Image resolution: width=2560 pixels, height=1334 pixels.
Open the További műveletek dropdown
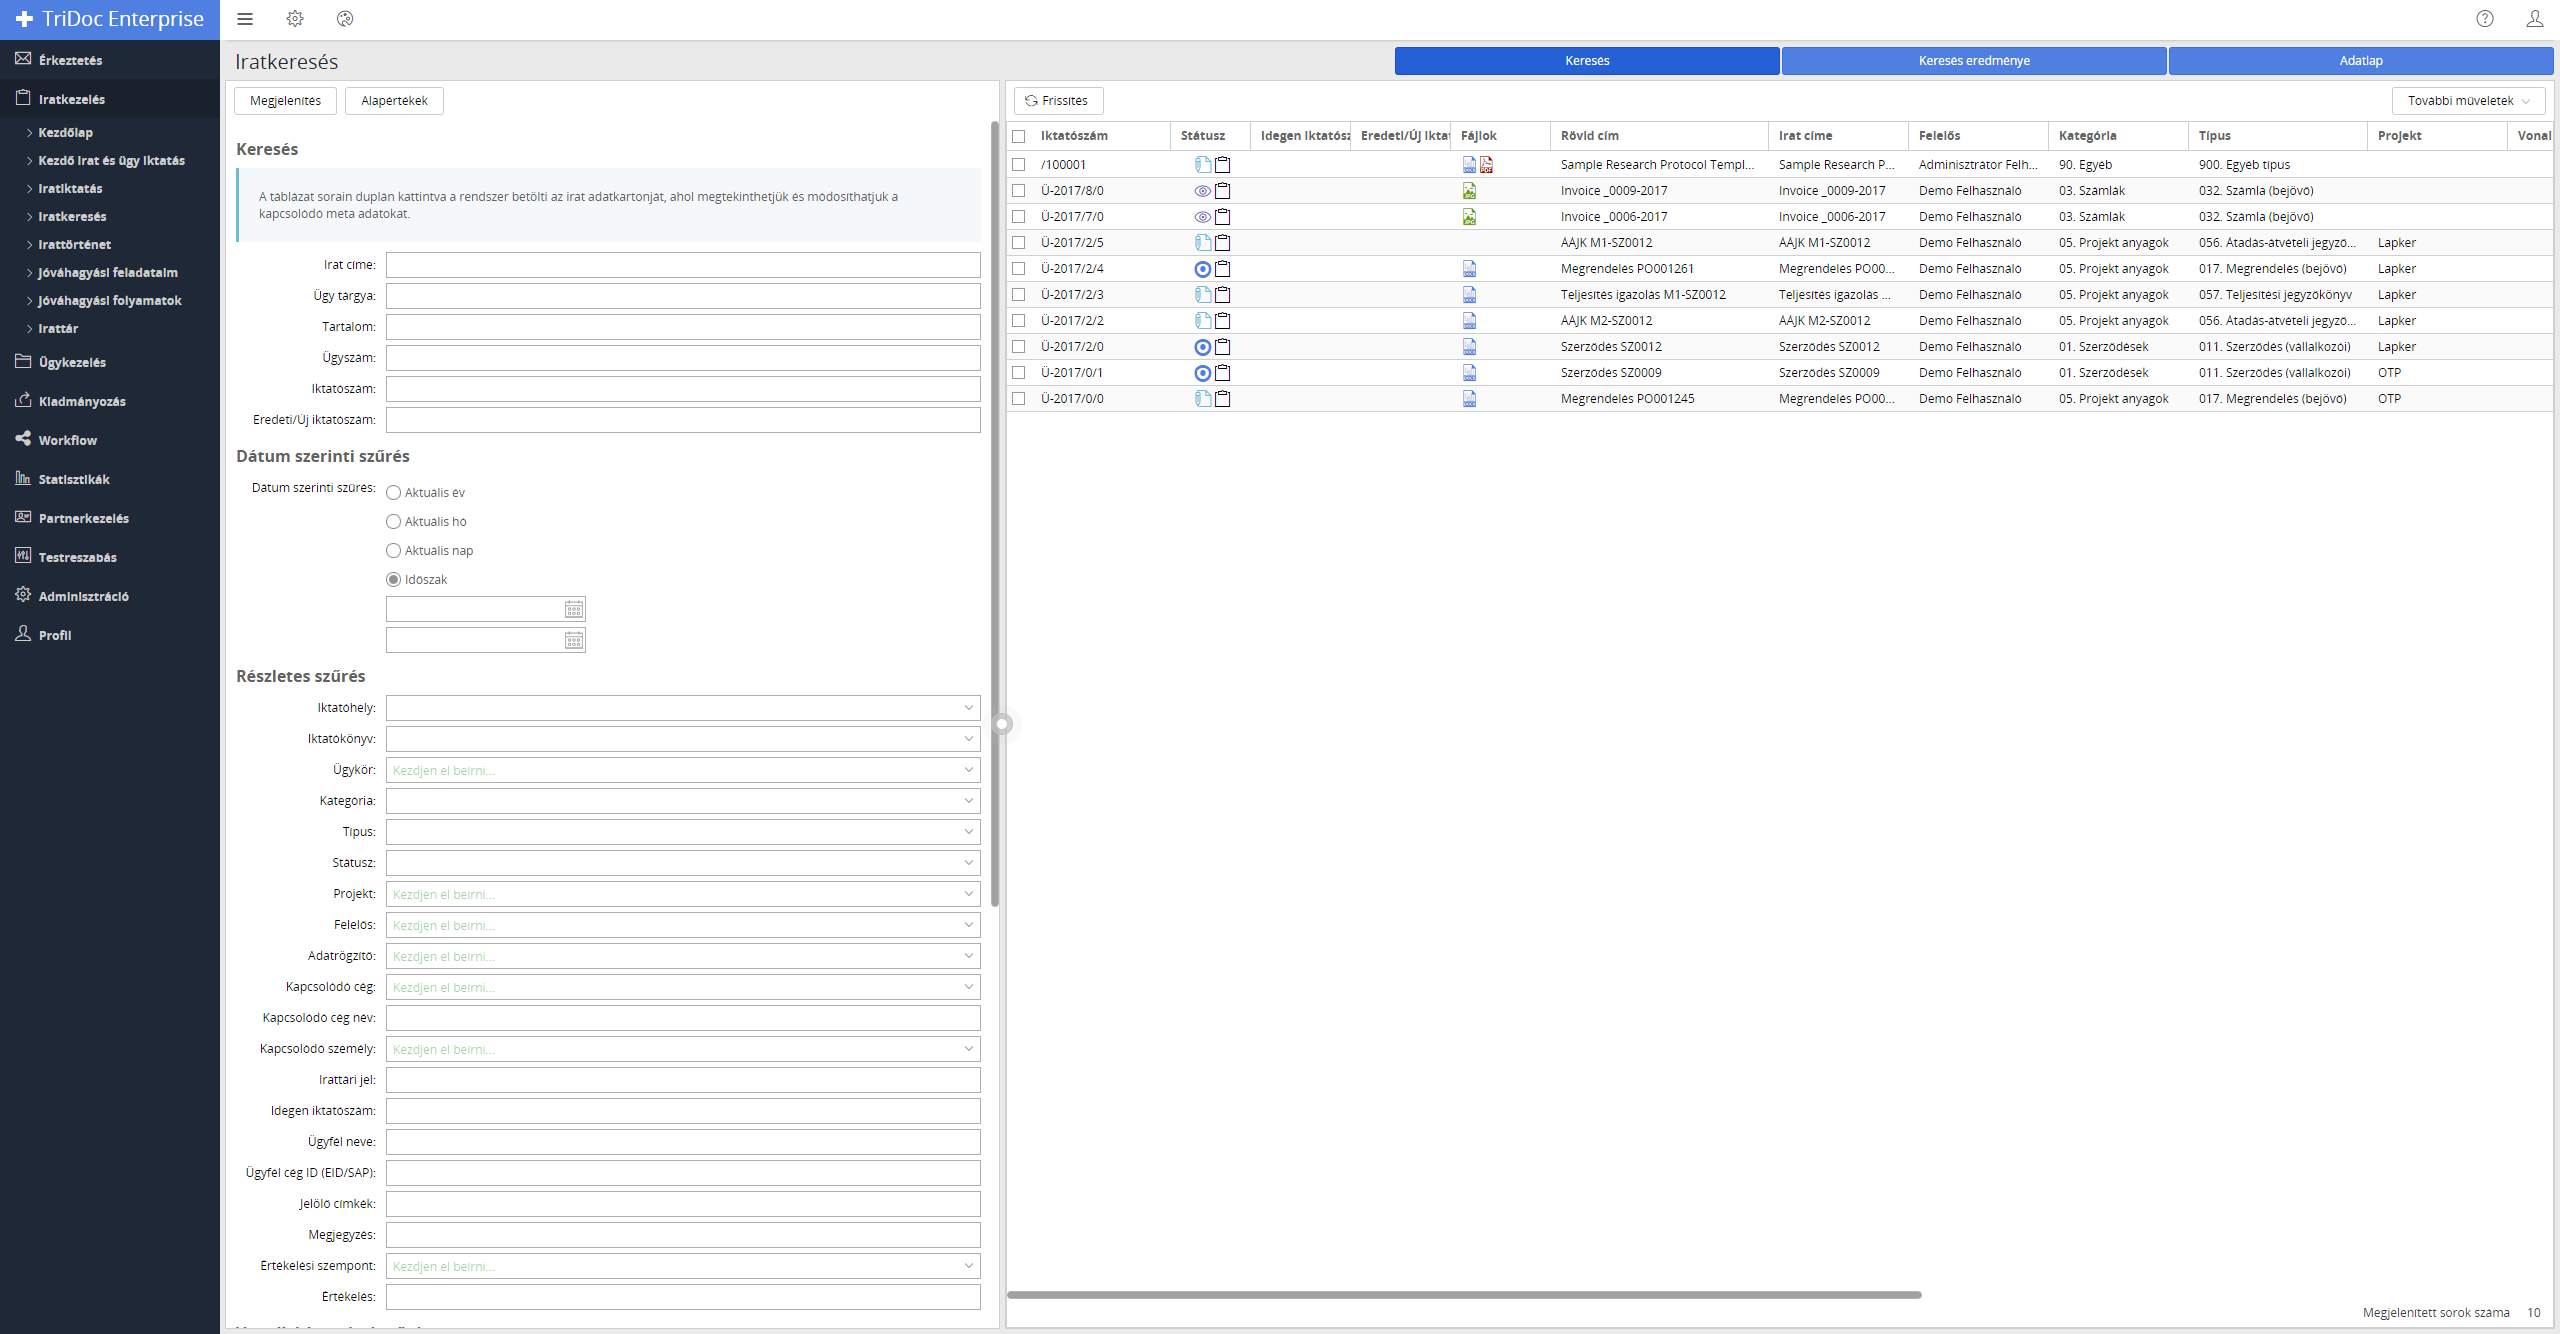coord(2468,101)
